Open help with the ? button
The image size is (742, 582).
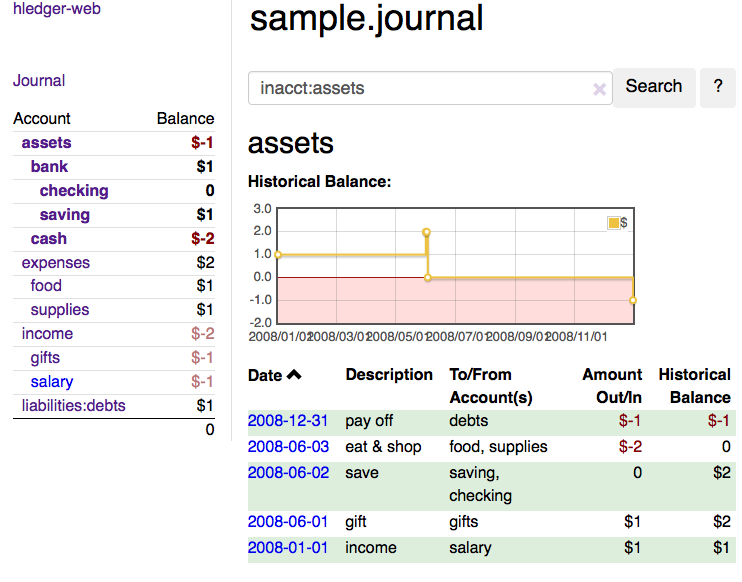tap(717, 87)
